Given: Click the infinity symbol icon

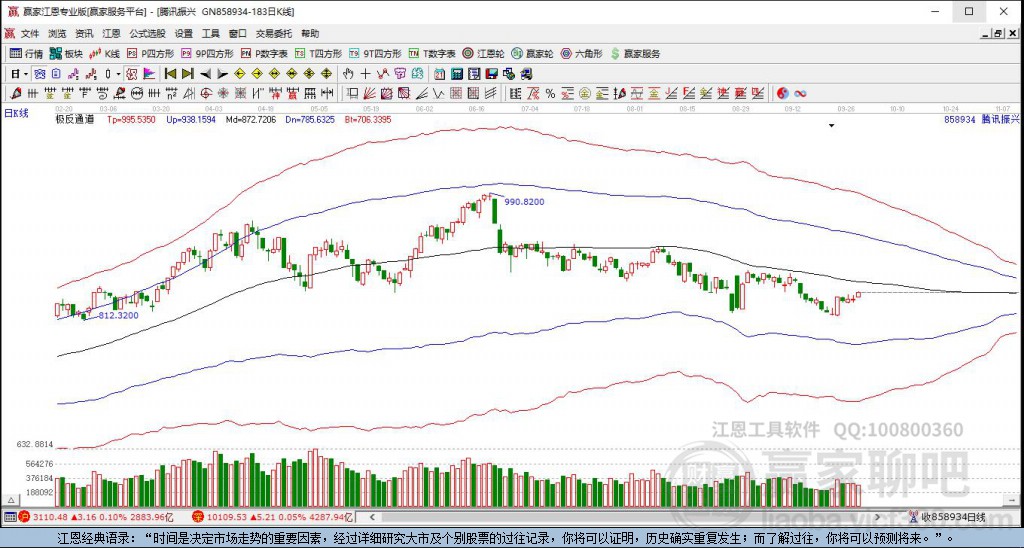Looking at the screenshot, I should tap(801, 93).
